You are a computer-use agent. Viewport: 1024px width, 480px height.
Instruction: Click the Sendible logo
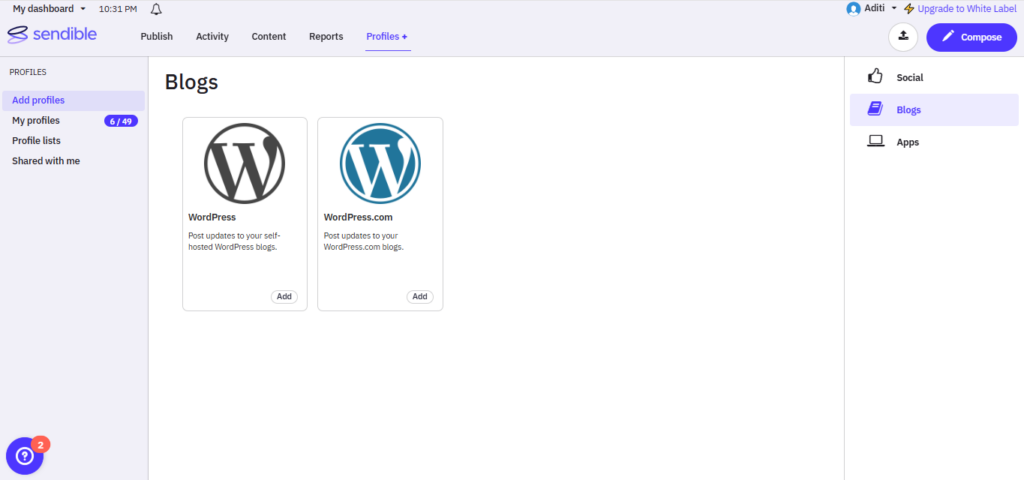[53, 36]
